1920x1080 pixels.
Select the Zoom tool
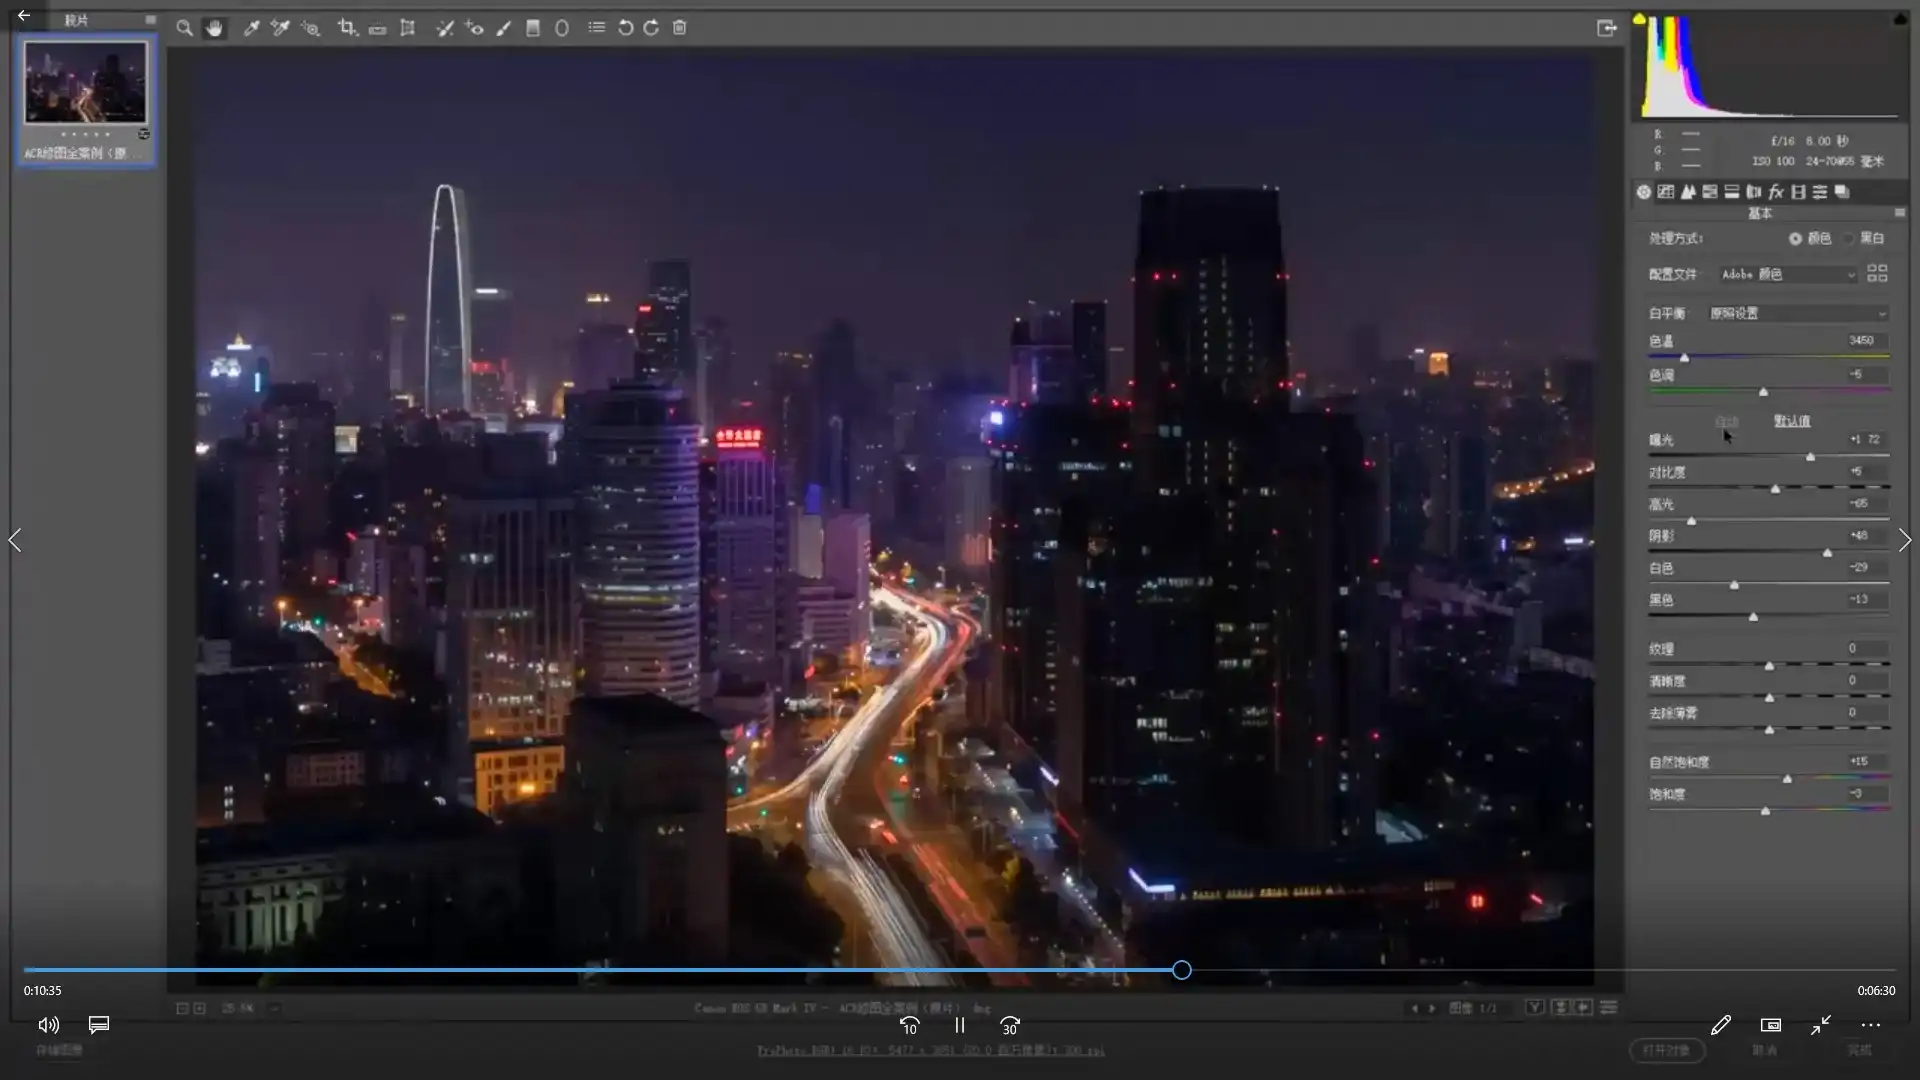pos(184,28)
